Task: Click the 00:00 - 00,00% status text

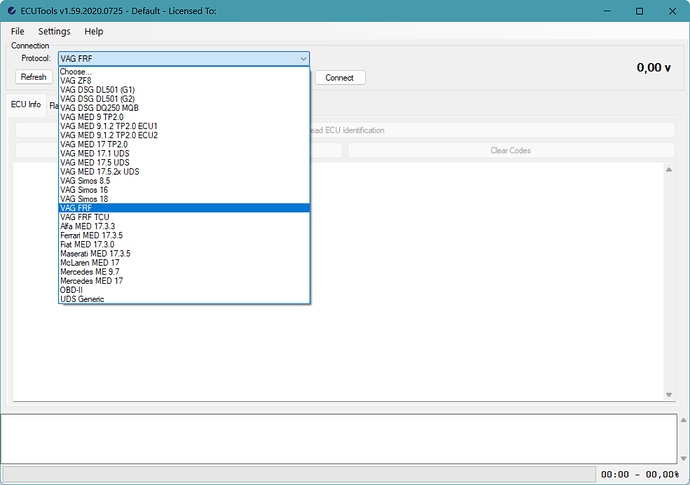Action: pos(640,474)
